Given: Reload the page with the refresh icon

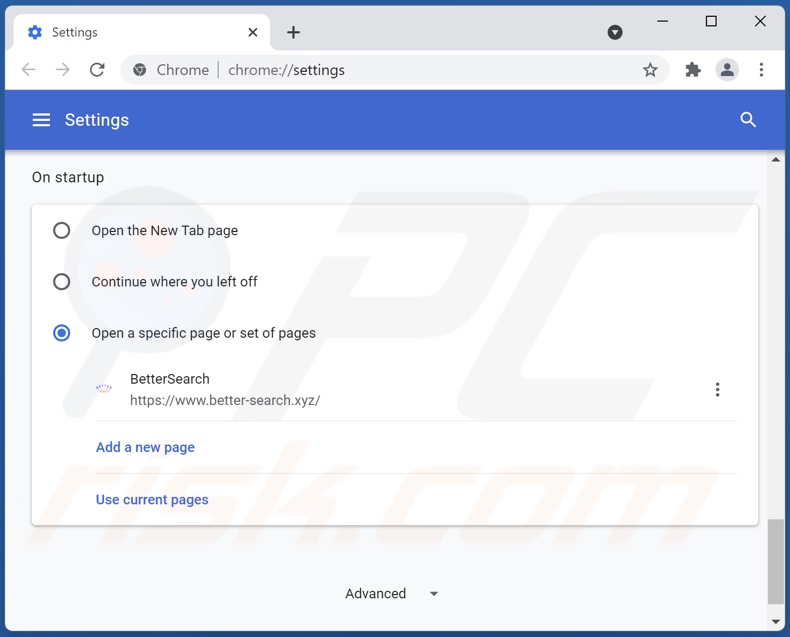Looking at the screenshot, I should [97, 70].
